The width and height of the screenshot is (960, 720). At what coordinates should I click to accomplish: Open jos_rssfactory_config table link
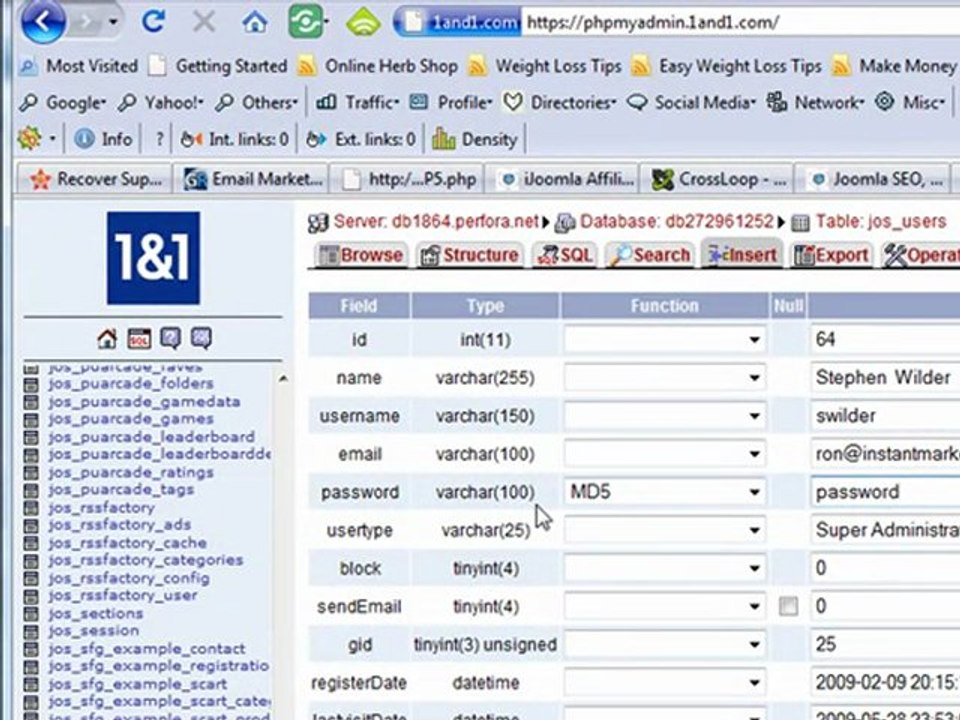(129, 579)
